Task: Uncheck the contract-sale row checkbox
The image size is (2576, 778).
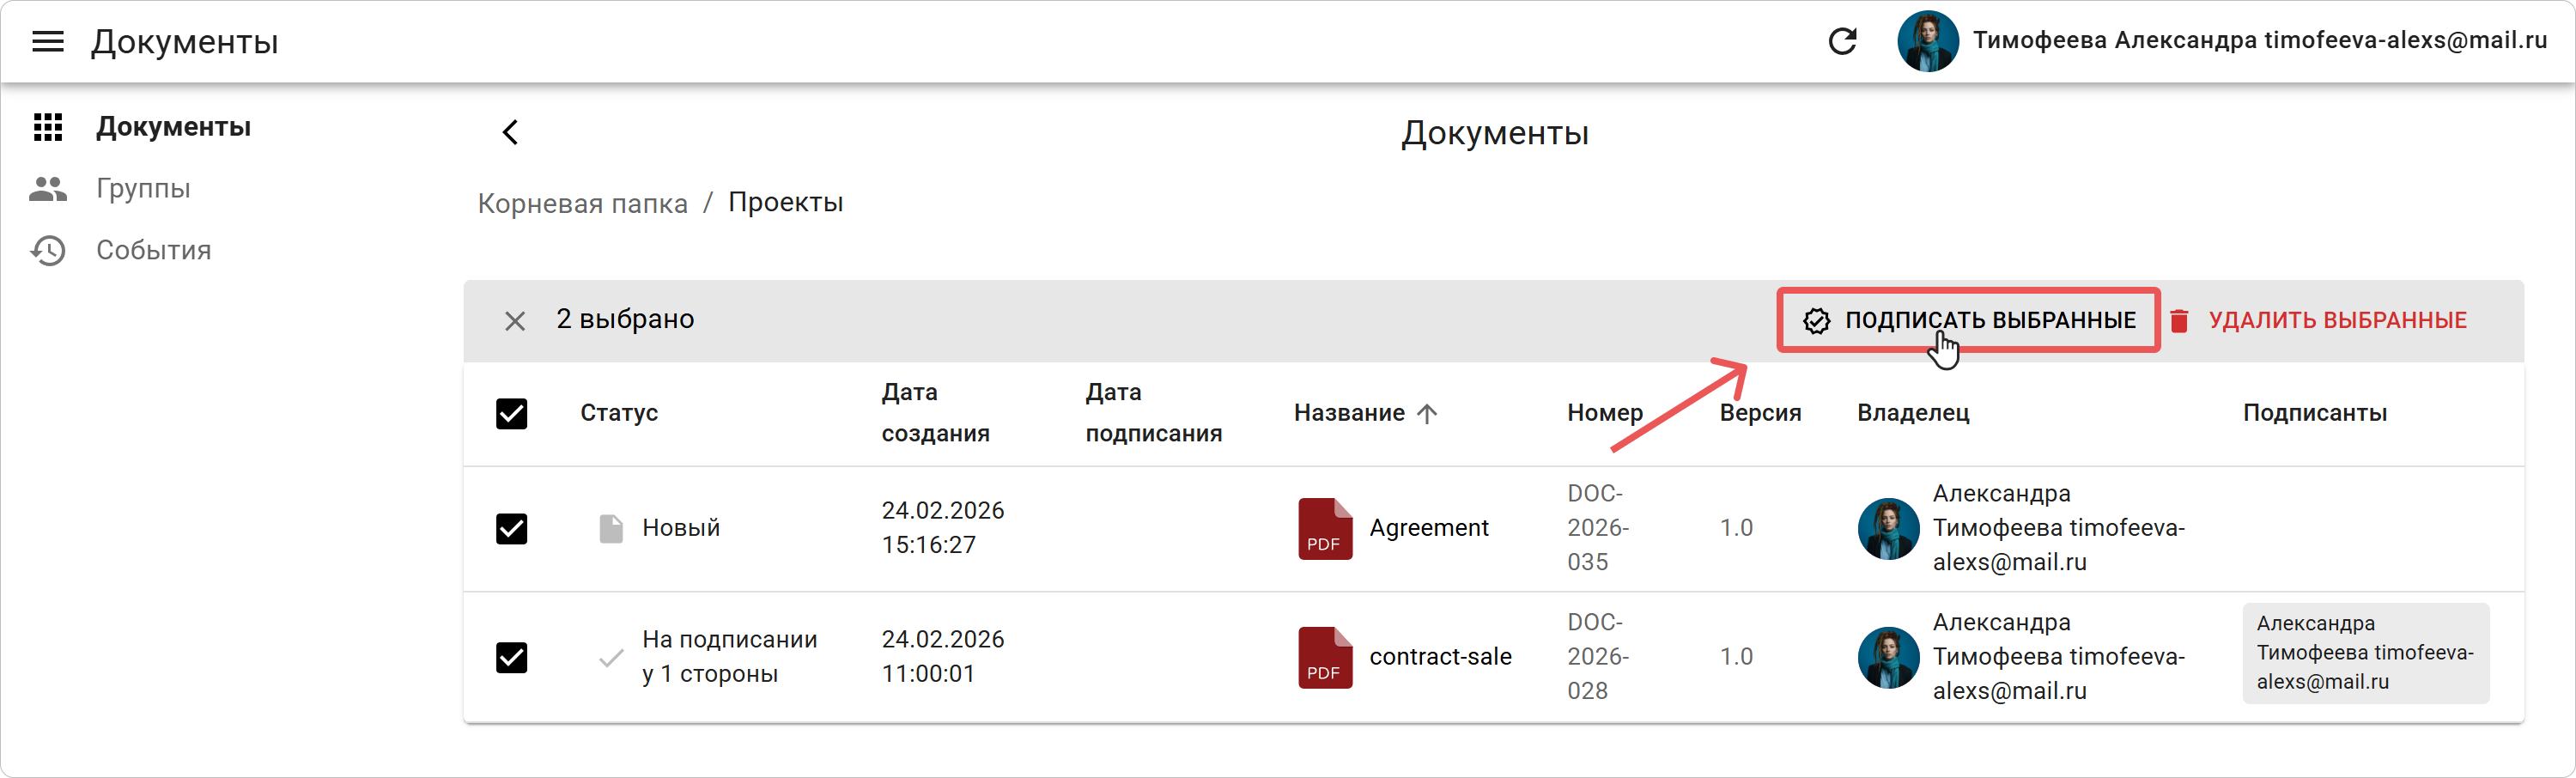Action: pos(511,657)
